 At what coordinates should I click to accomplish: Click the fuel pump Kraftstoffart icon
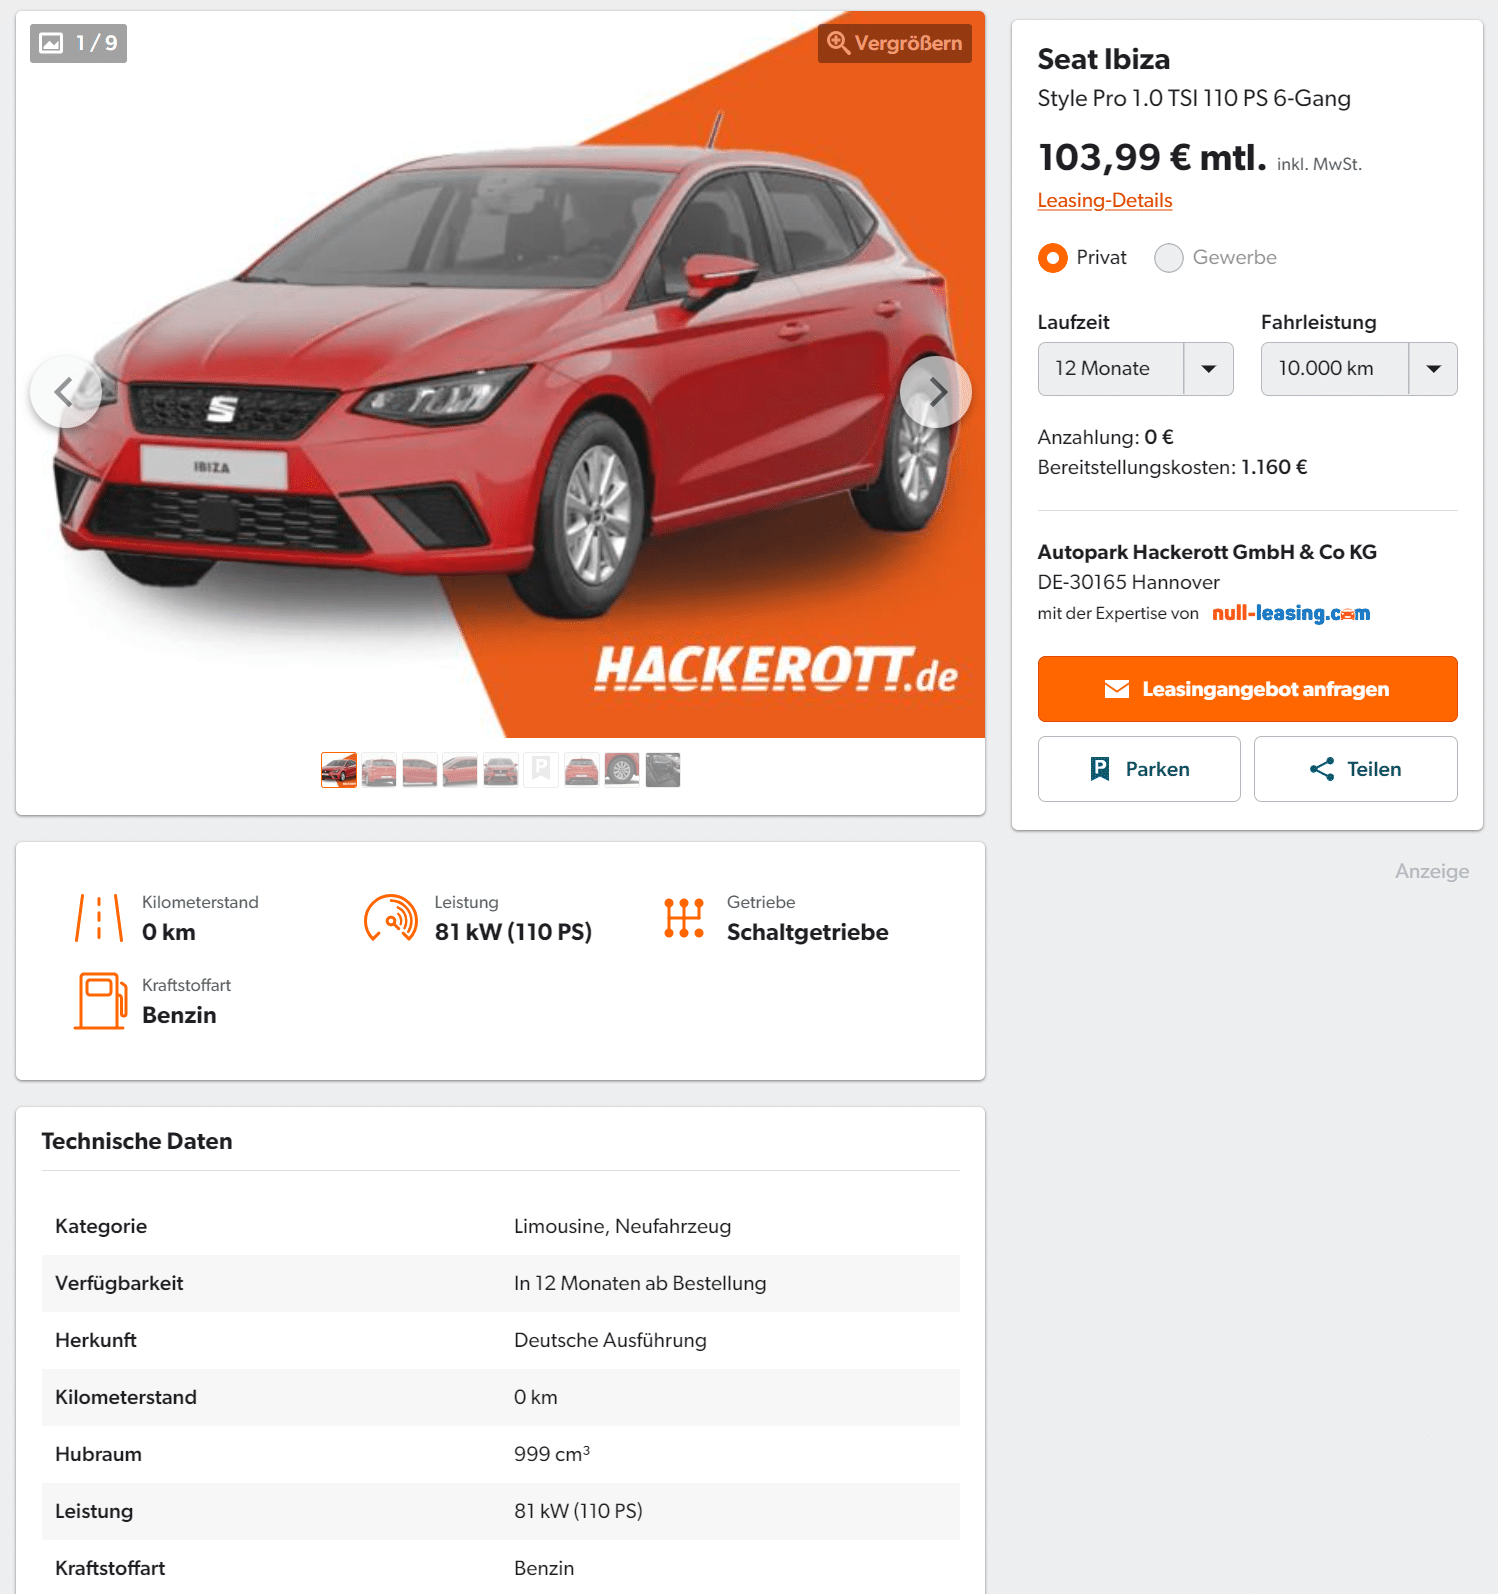pos(101,1001)
